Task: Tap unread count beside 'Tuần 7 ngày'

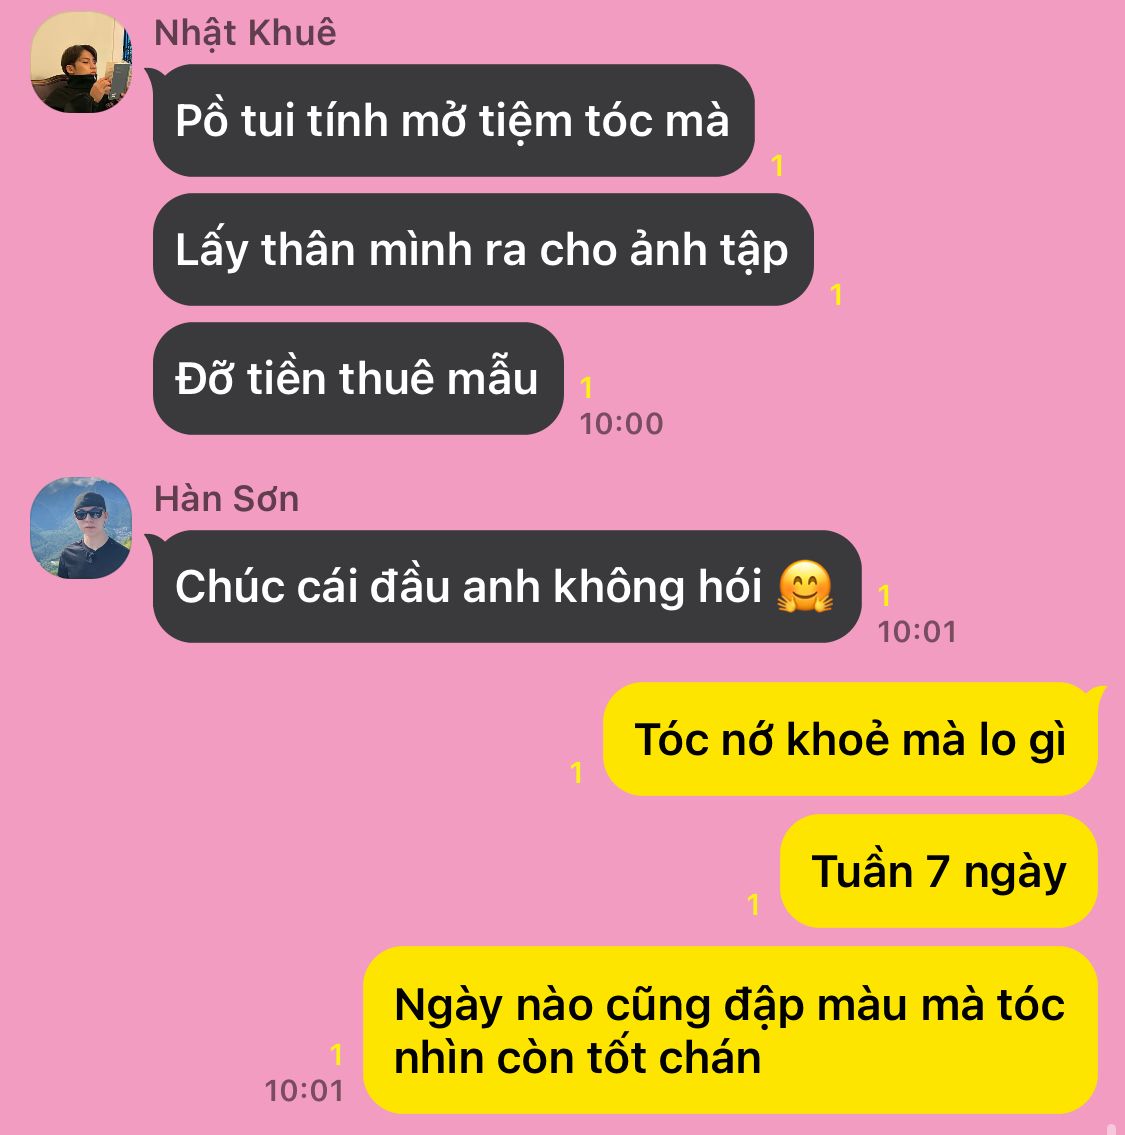Action: point(754,904)
